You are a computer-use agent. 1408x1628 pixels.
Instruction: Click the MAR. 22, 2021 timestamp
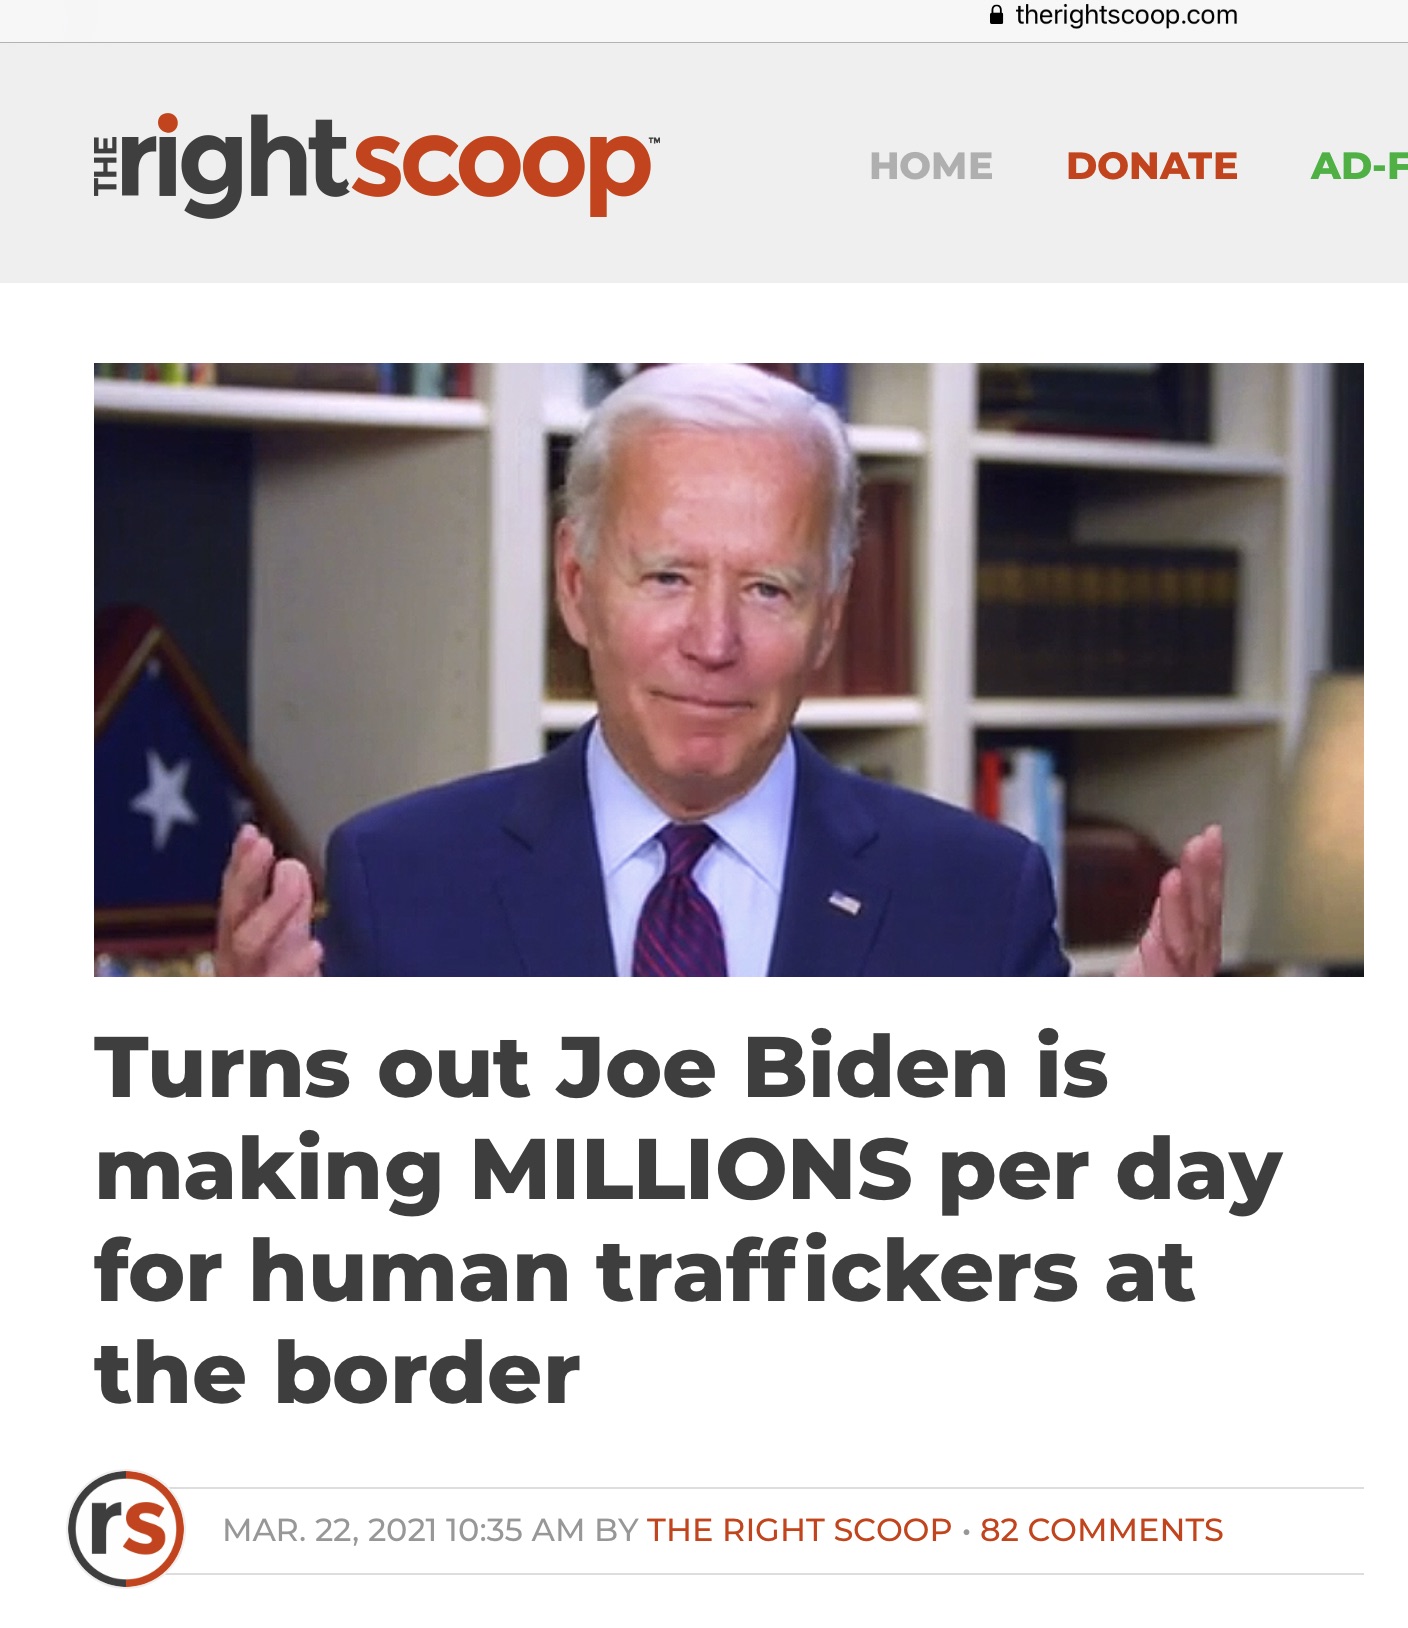pyautogui.click(x=402, y=1530)
